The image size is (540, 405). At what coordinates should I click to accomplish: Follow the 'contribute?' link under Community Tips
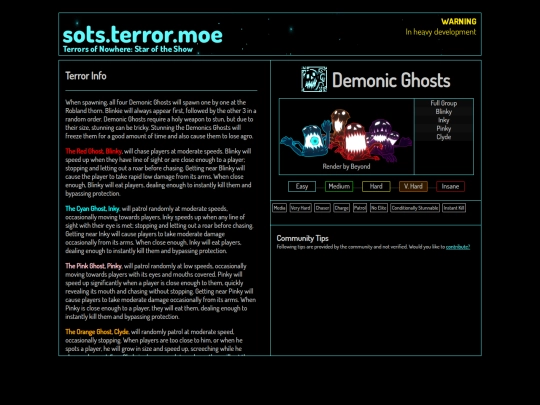click(x=458, y=247)
